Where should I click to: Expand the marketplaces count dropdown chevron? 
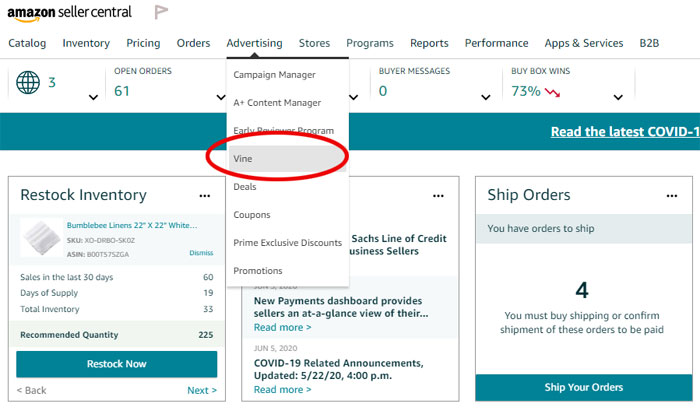(93, 97)
